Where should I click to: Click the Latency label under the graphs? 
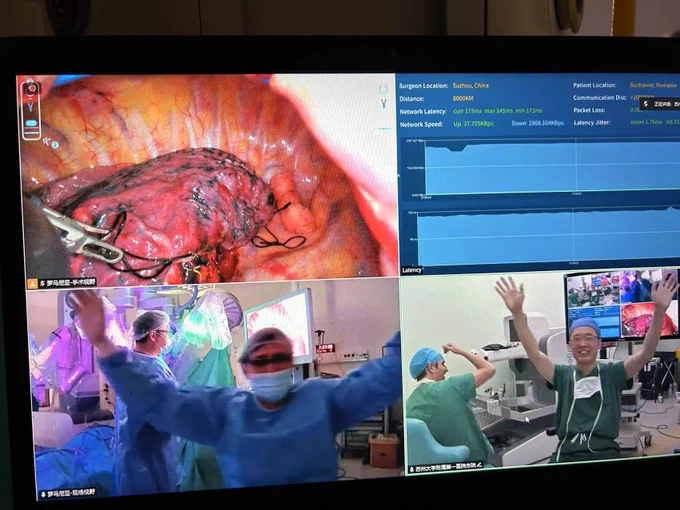click(412, 270)
